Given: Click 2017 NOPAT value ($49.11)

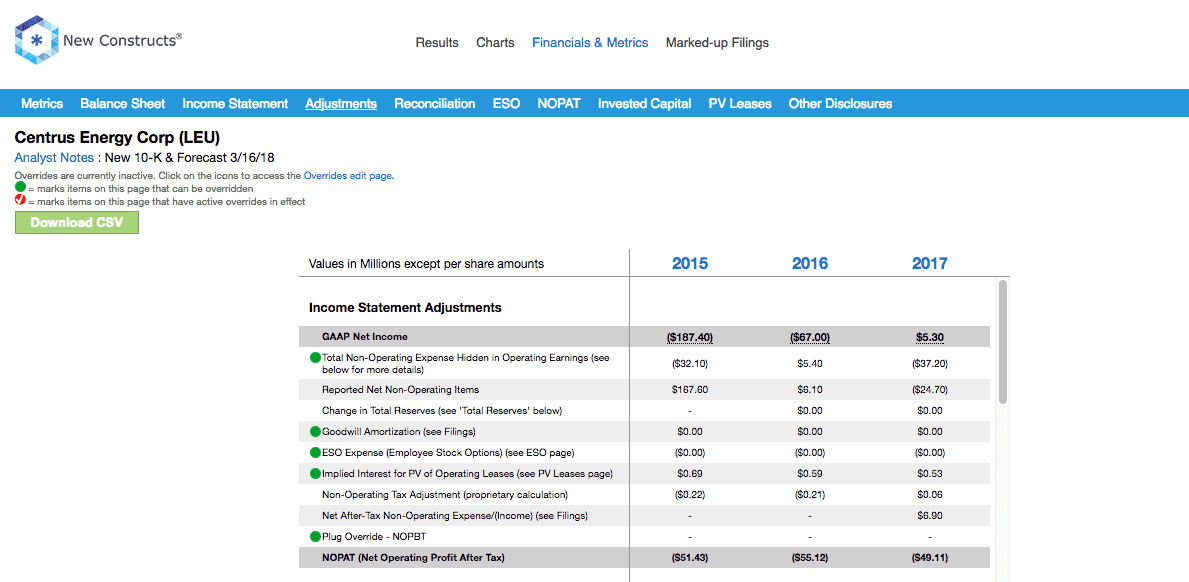Looking at the screenshot, I should point(930,558).
